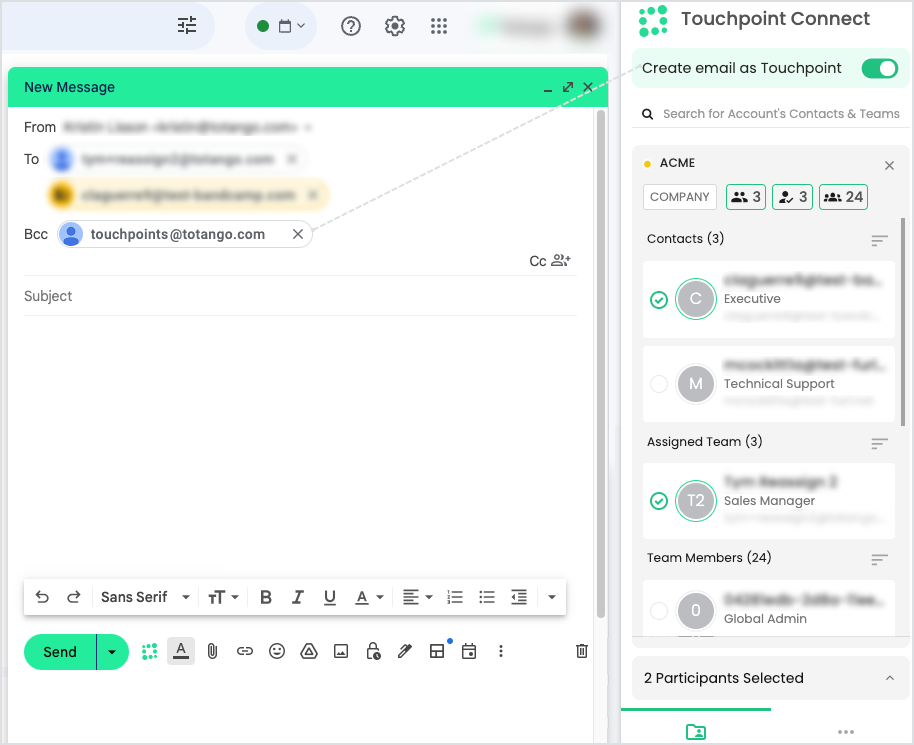Turn off Create email as Touchpoint switch
Image resolution: width=914 pixels, height=745 pixels.
[x=880, y=68]
